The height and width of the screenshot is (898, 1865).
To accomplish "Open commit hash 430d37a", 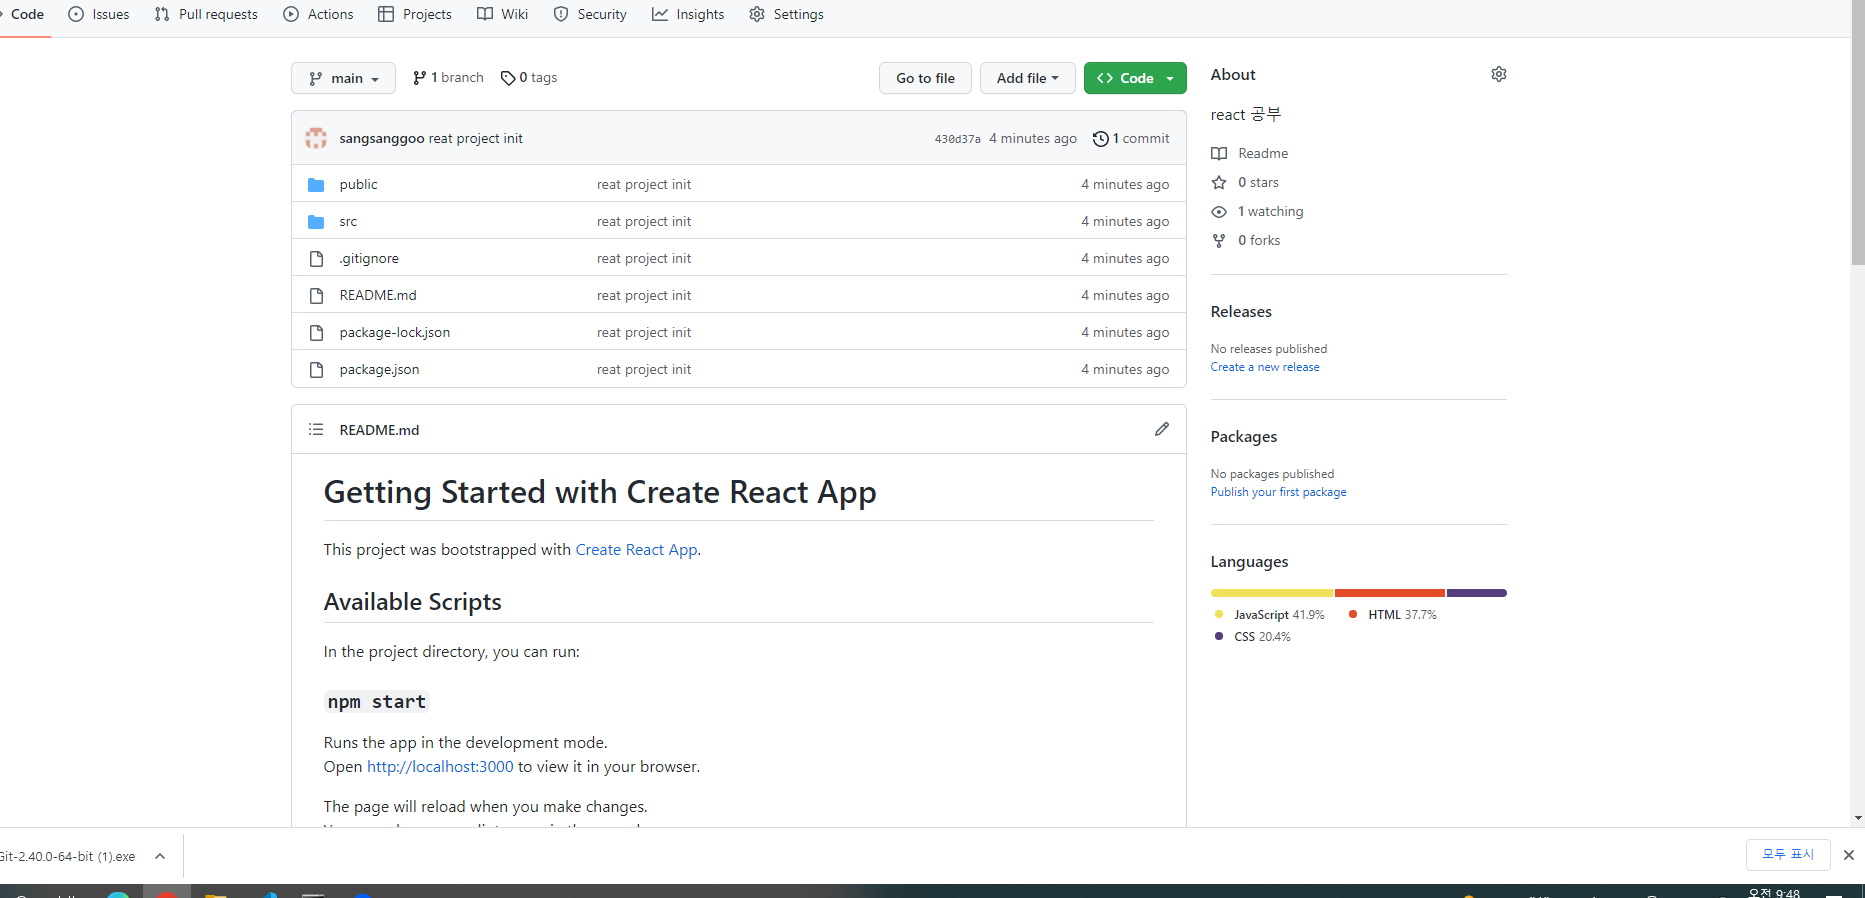I will pos(957,139).
